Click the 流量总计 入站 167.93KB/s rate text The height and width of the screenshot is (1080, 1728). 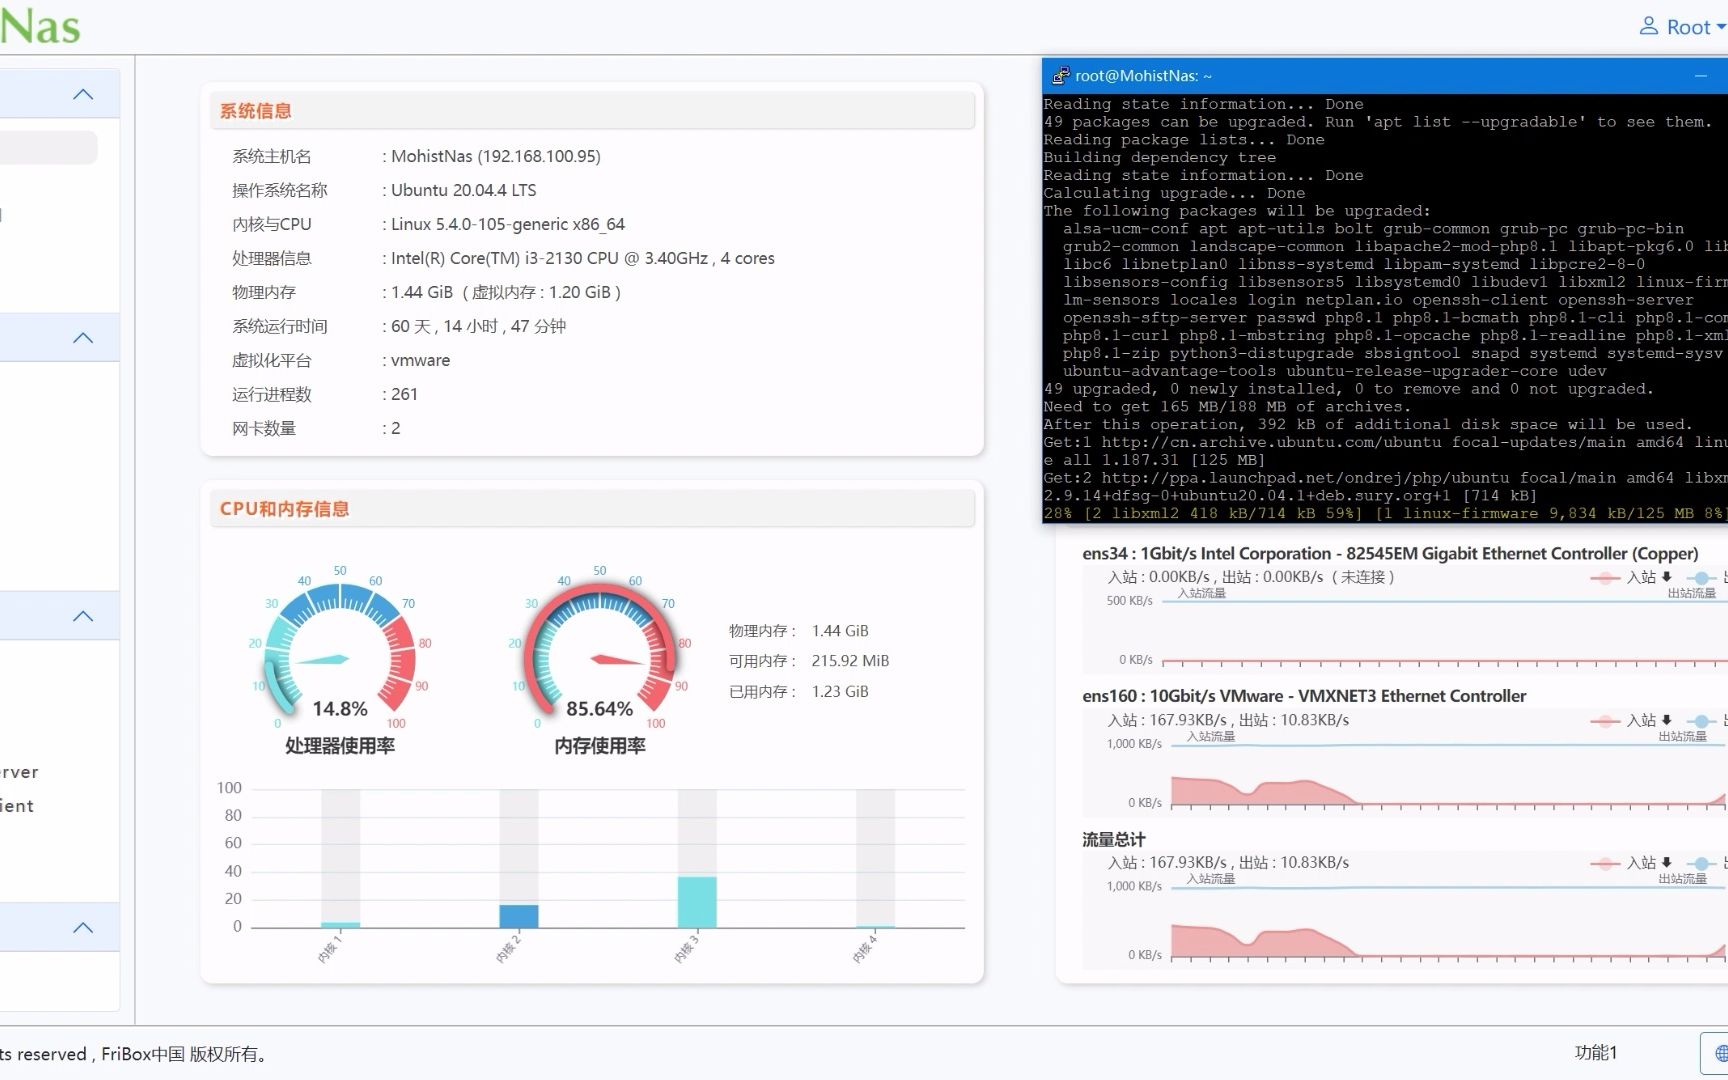coord(1167,862)
